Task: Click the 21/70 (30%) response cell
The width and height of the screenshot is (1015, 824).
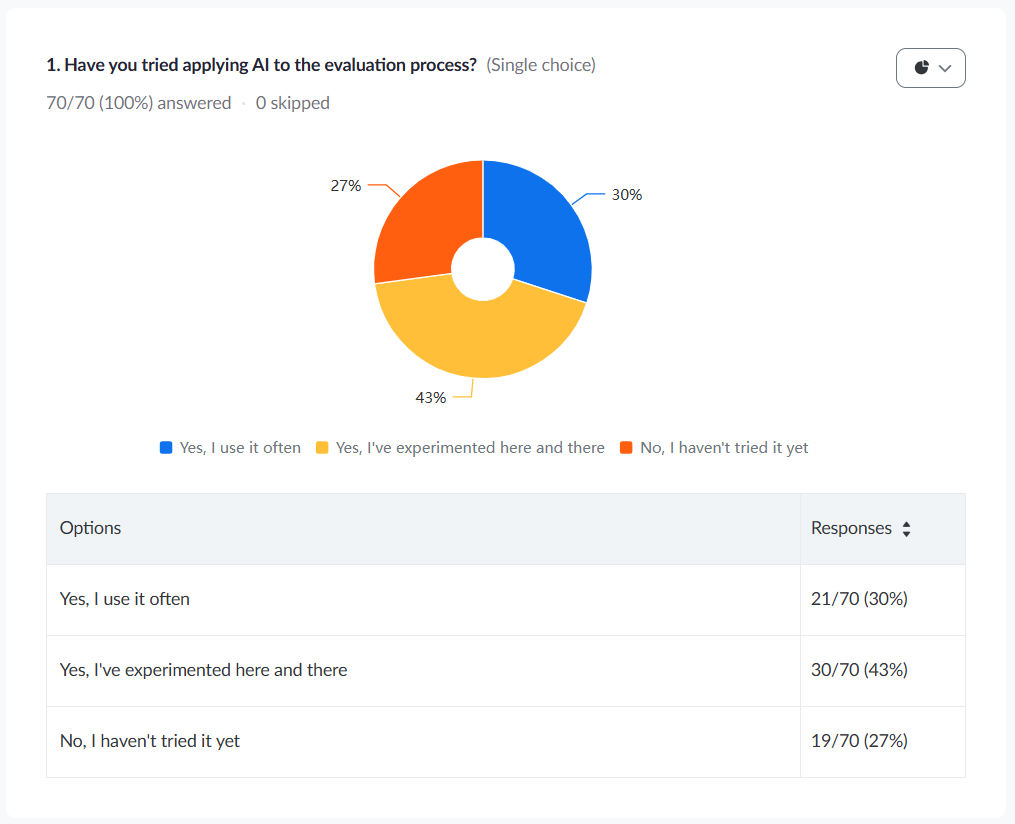Action: (859, 599)
